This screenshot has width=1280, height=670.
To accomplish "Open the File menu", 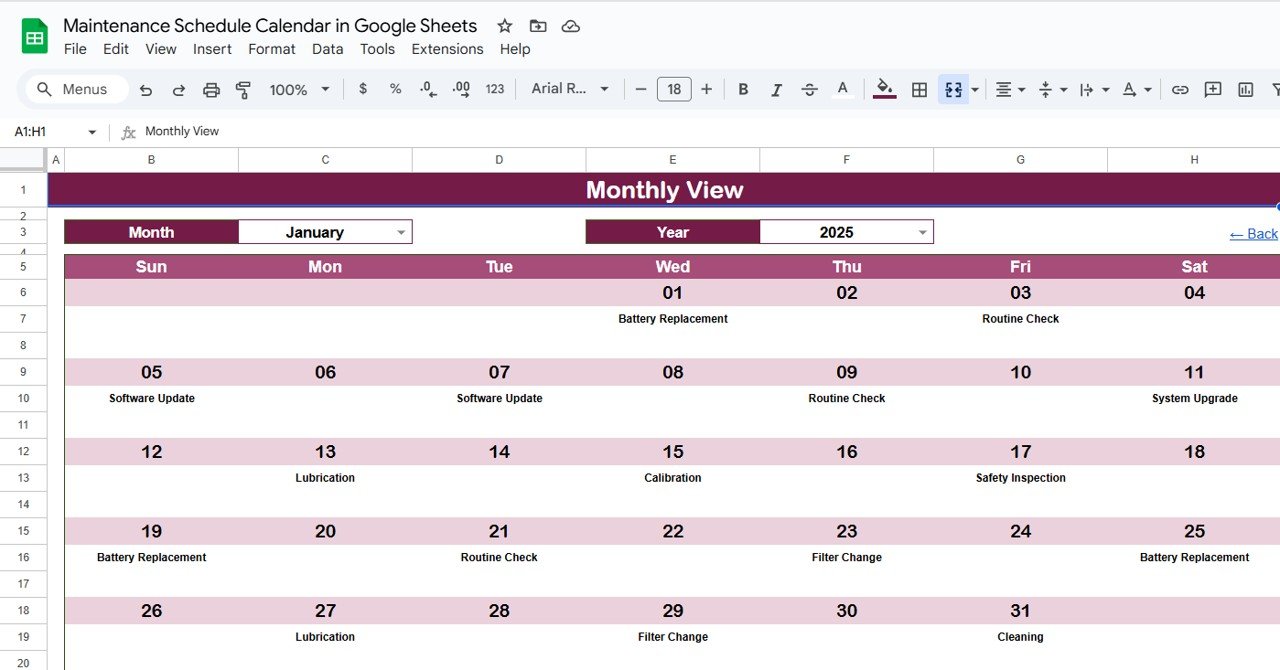I will tap(75, 49).
